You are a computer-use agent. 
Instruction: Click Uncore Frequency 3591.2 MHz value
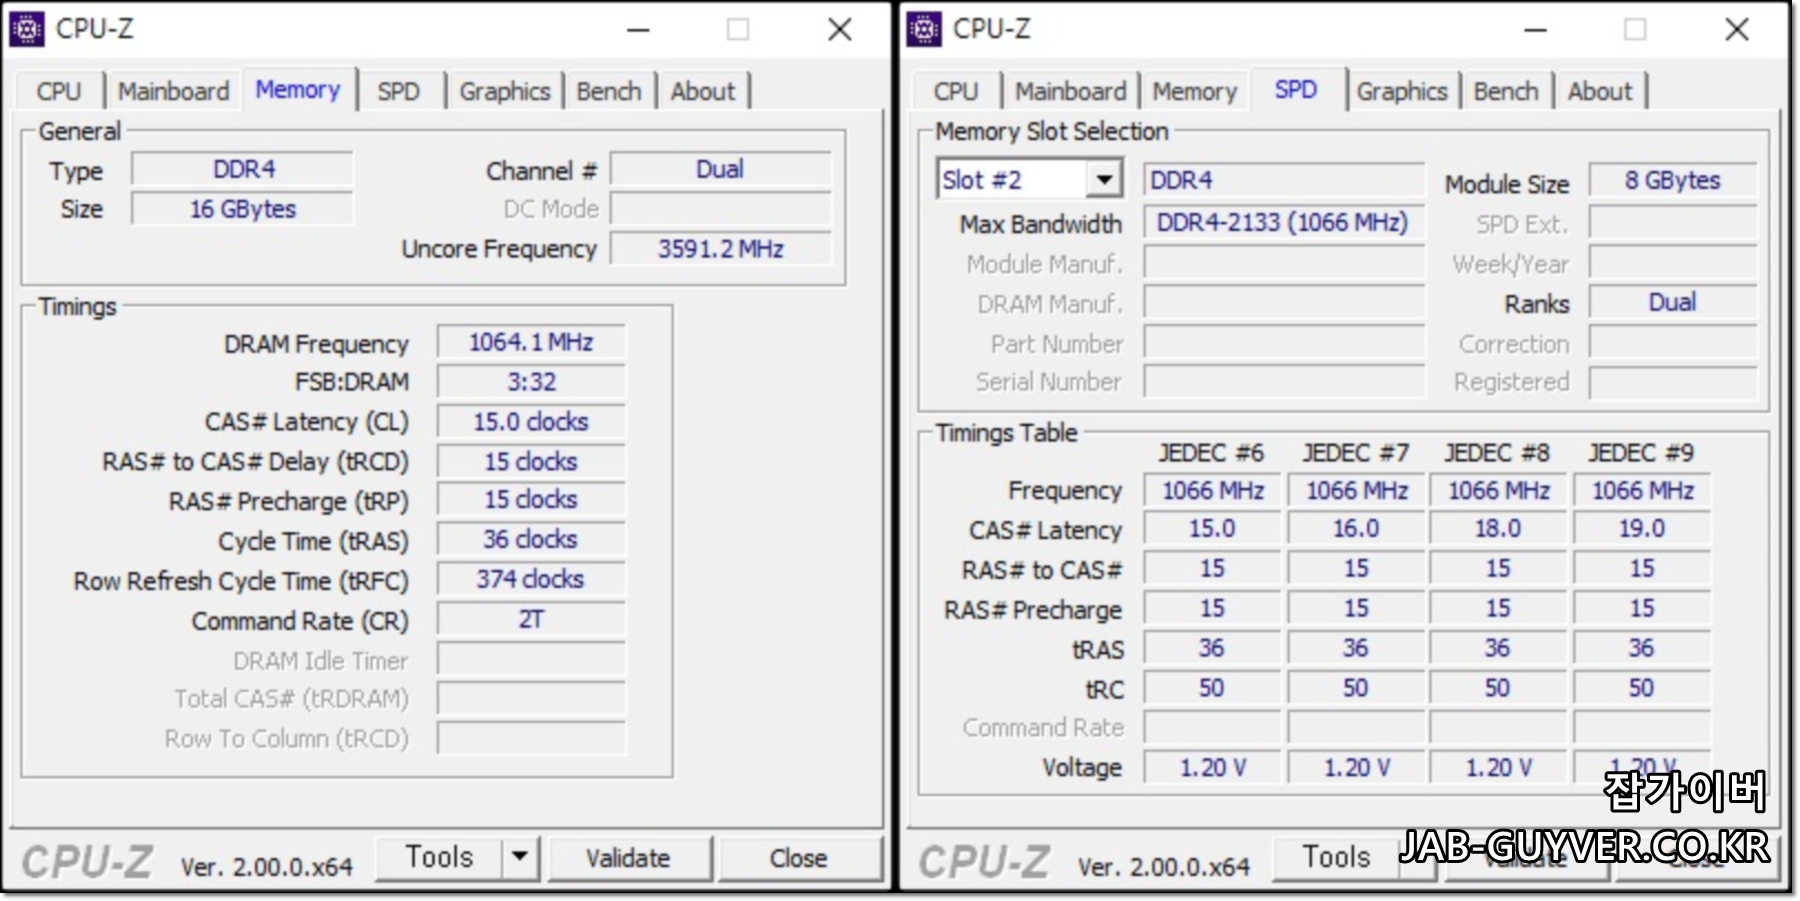720,249
